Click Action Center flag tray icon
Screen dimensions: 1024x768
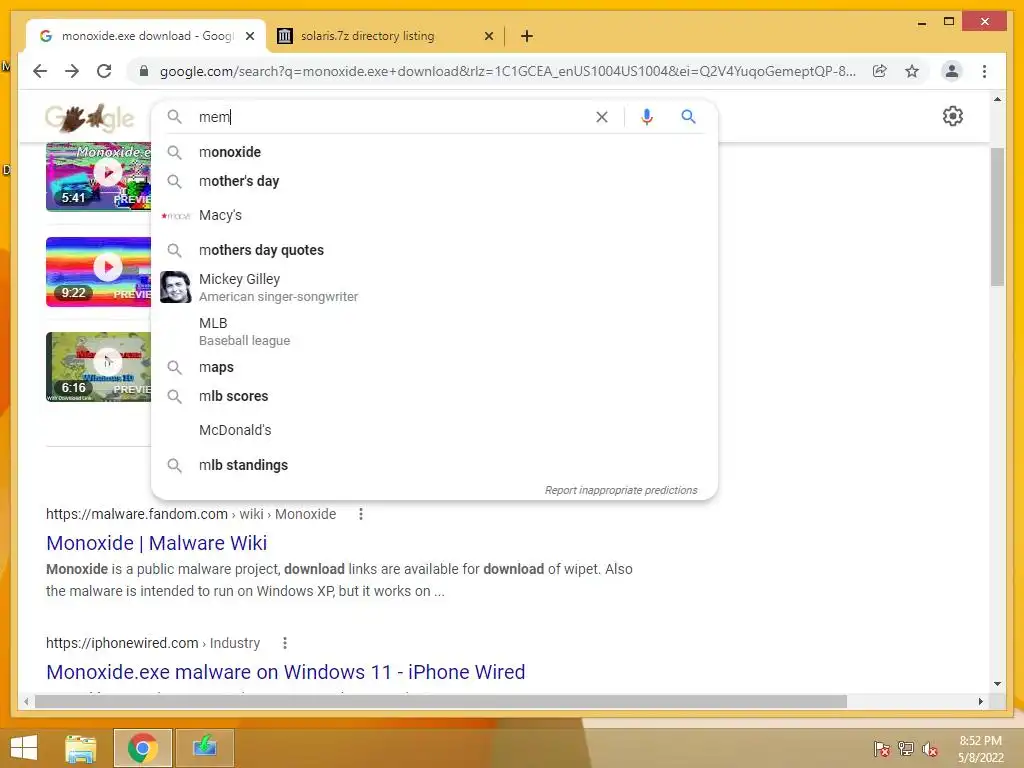pyautogui.click(x=882, y=749)
